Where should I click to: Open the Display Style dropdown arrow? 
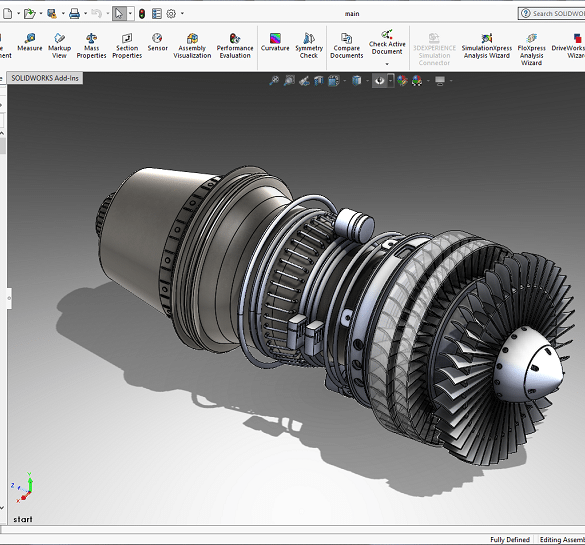367,81
